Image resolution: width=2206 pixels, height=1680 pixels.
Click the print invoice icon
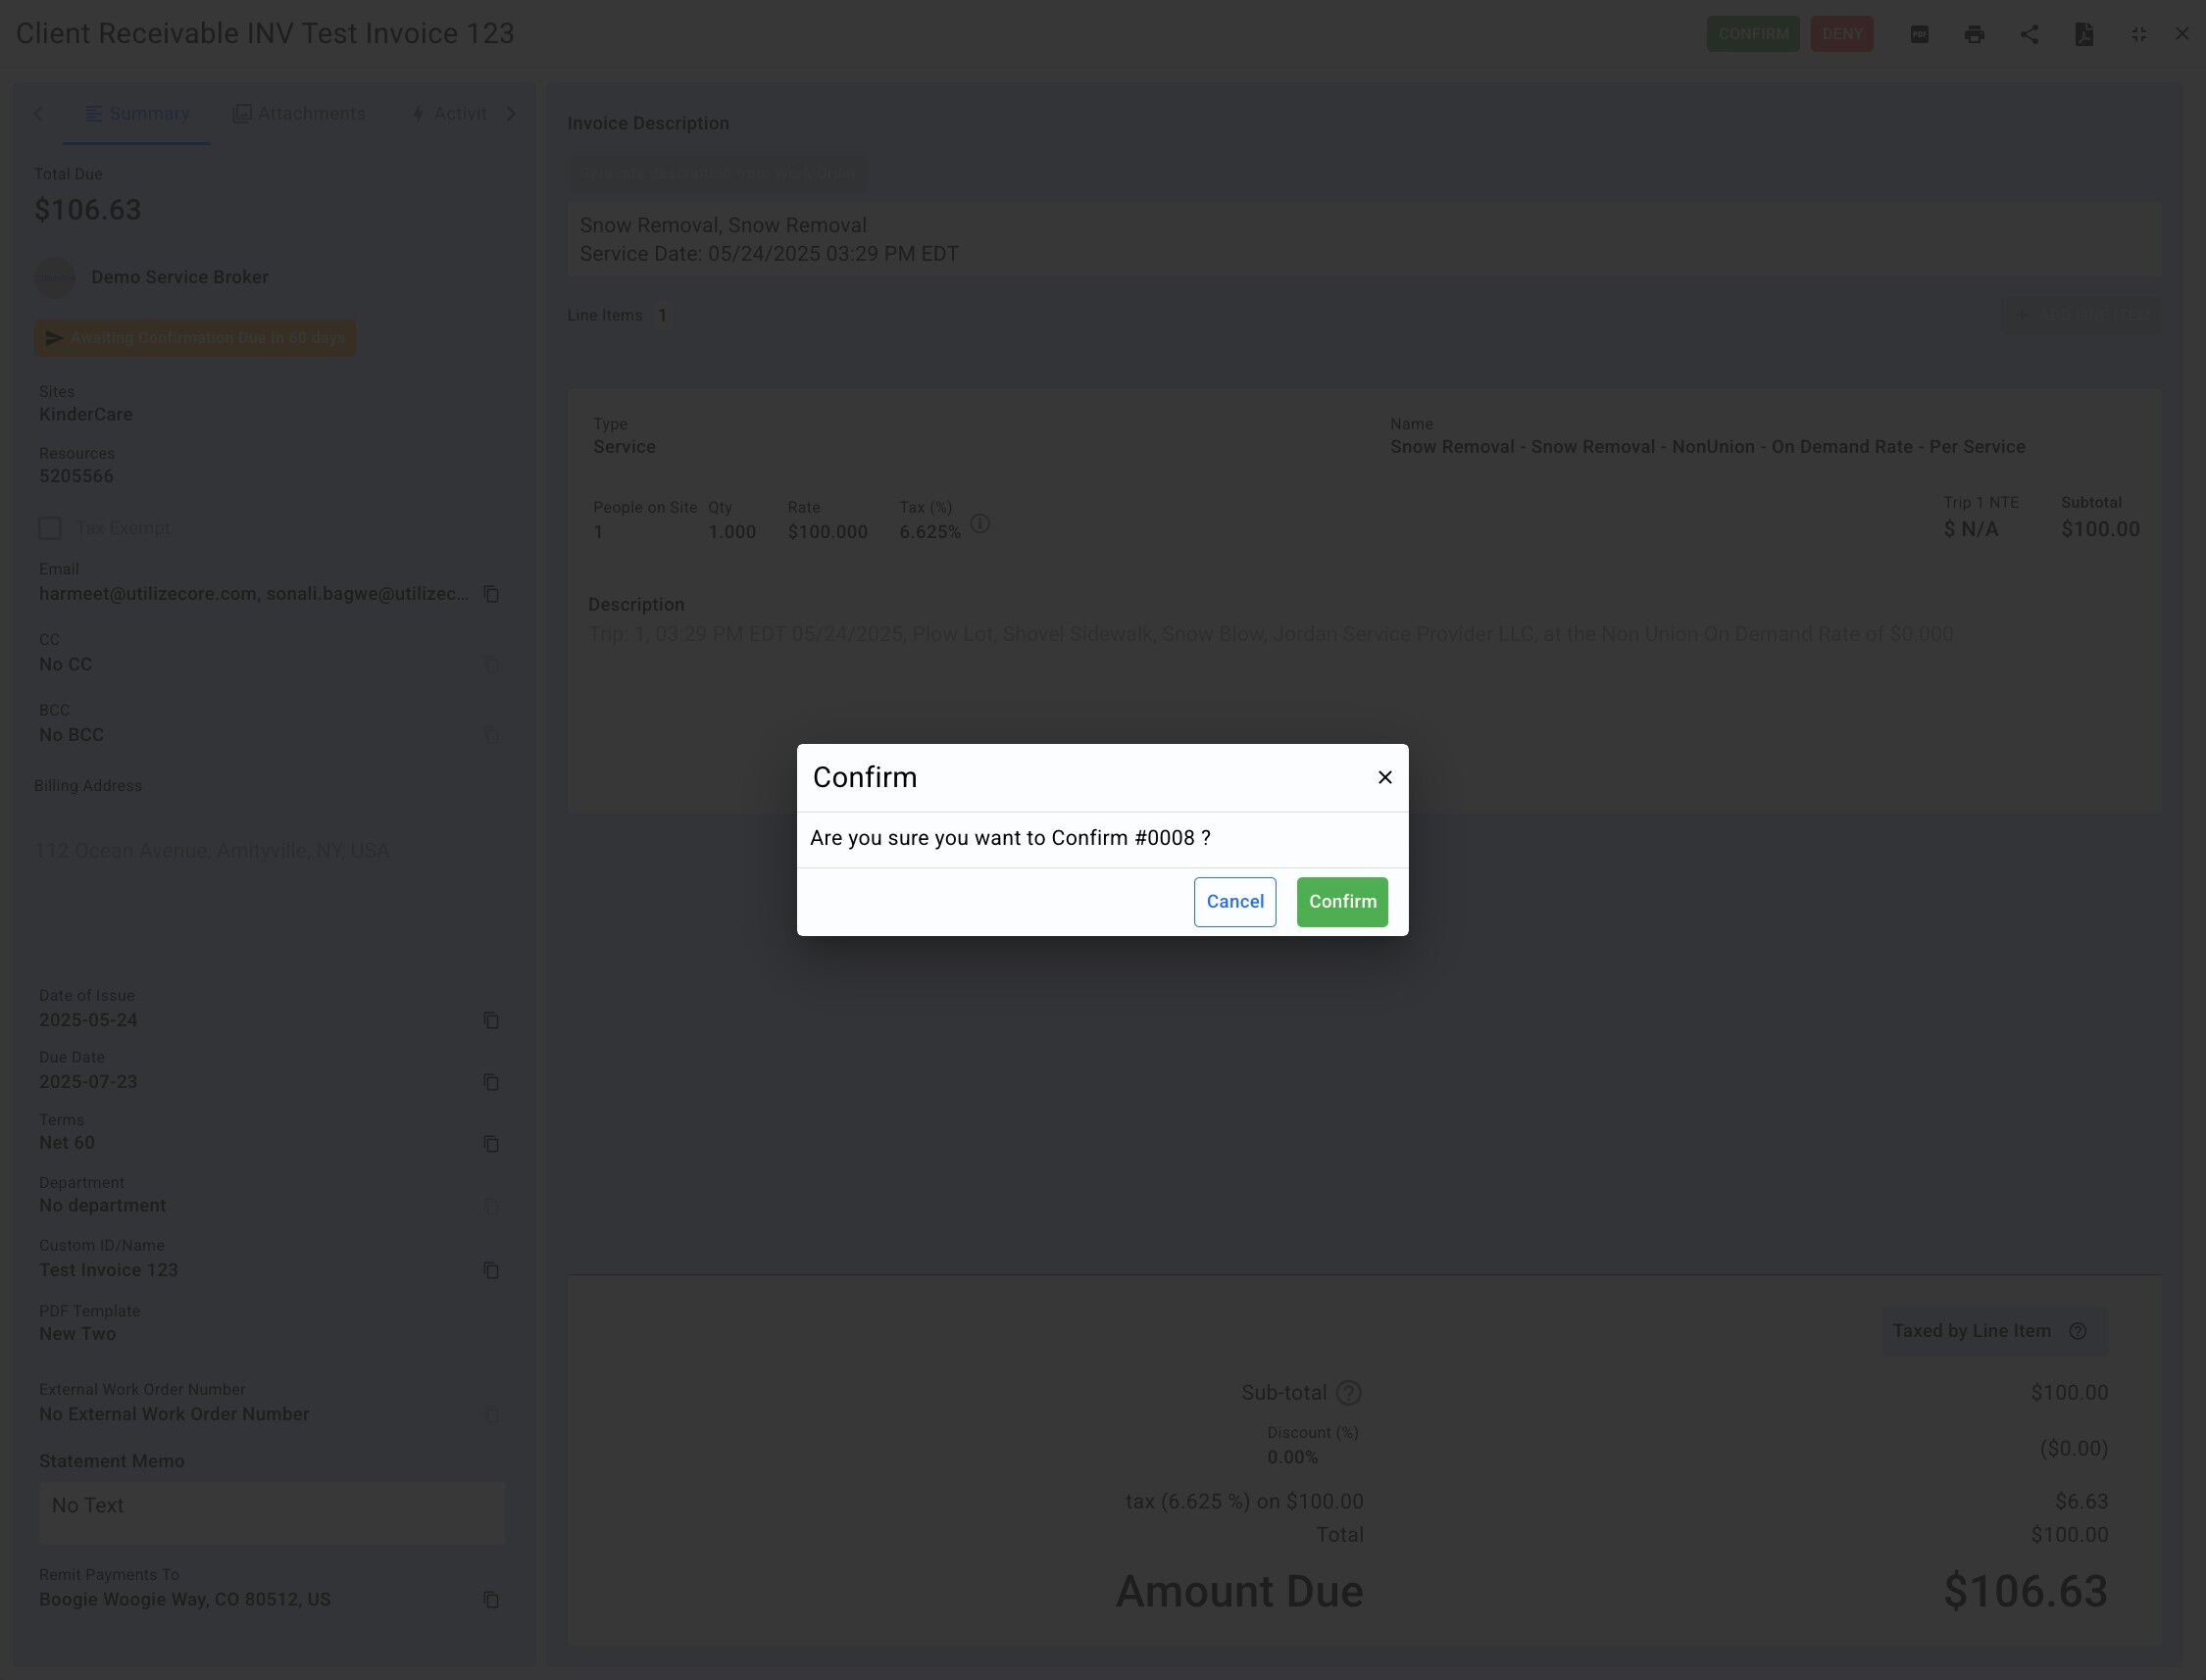(x=1974, y=34)
